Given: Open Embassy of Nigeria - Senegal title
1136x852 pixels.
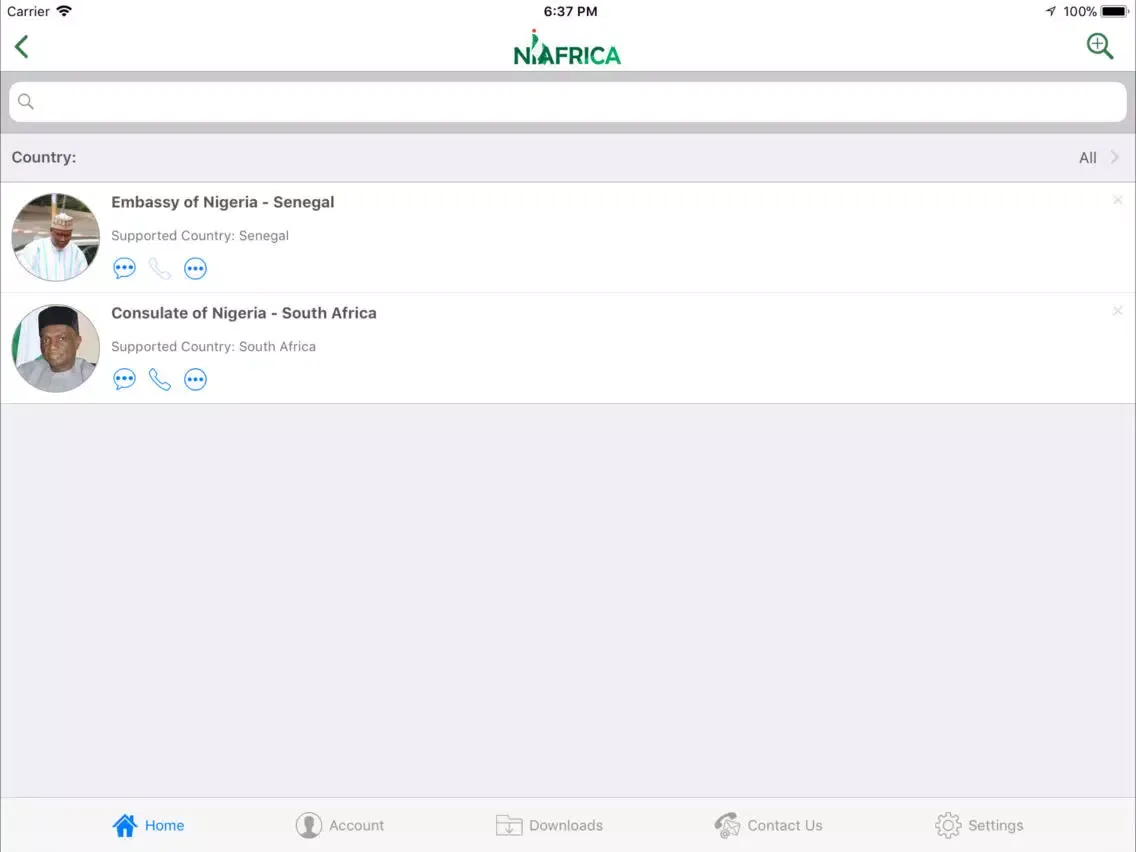Looking at the screenshot, I should pos(222,202).
